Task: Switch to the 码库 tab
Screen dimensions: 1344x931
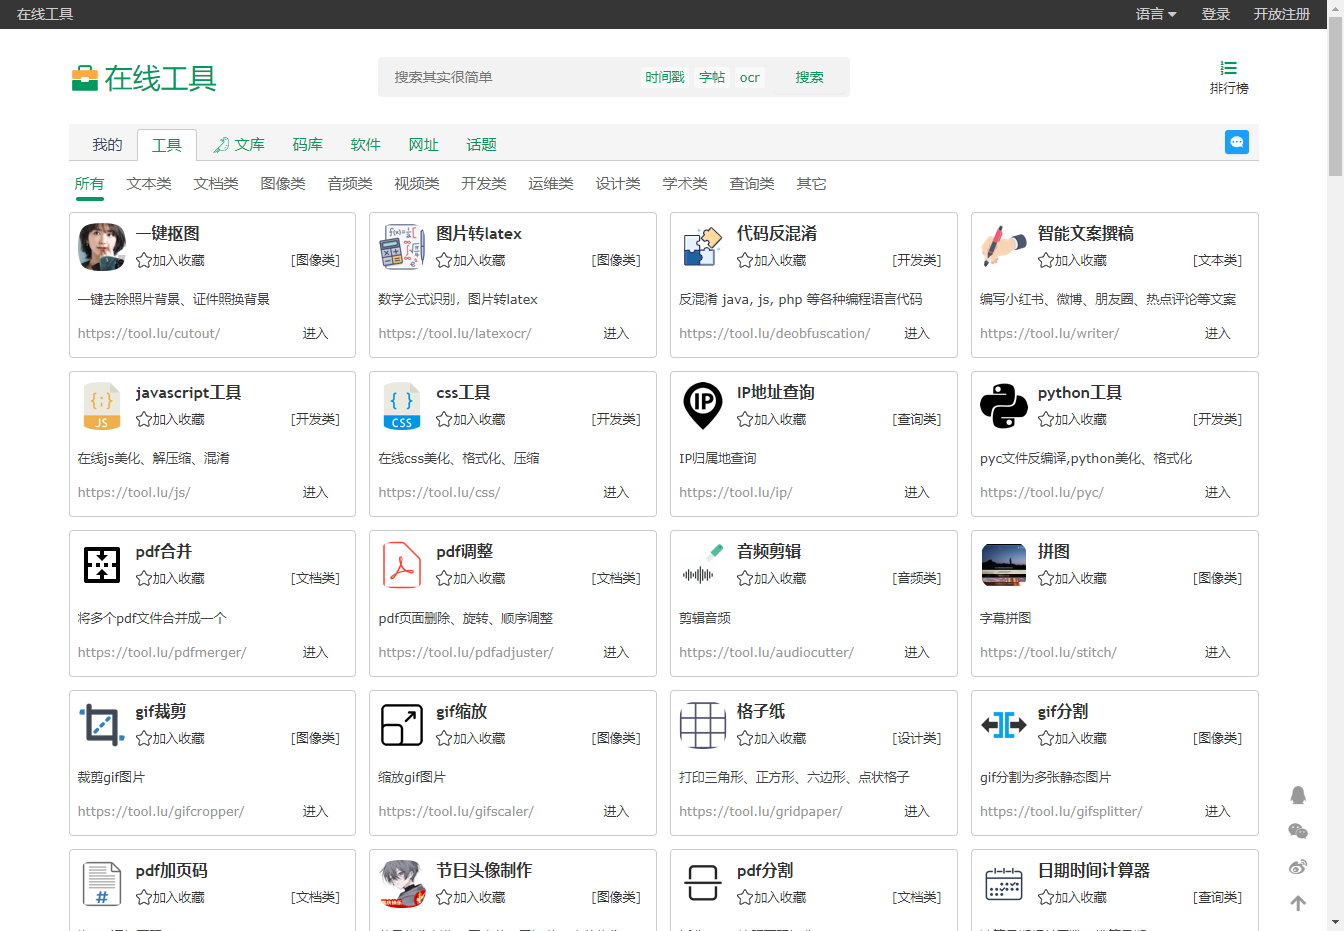Action: pyautogui.click(x=307, y=145)
